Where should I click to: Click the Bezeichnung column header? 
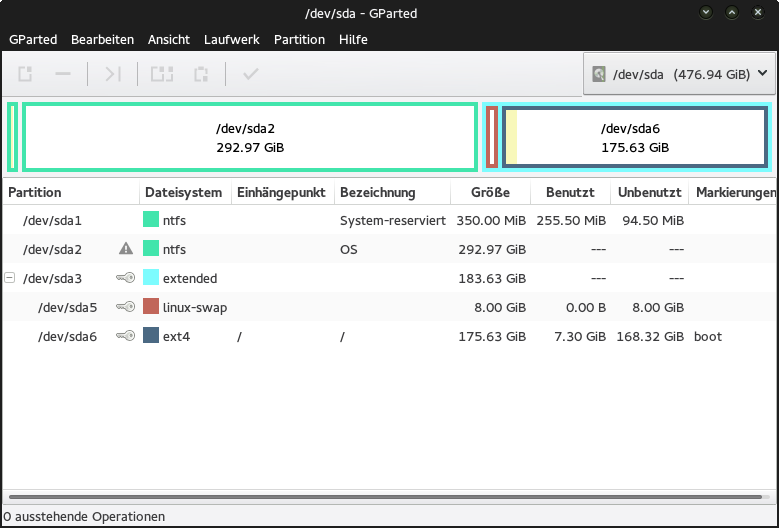(392, 192)
